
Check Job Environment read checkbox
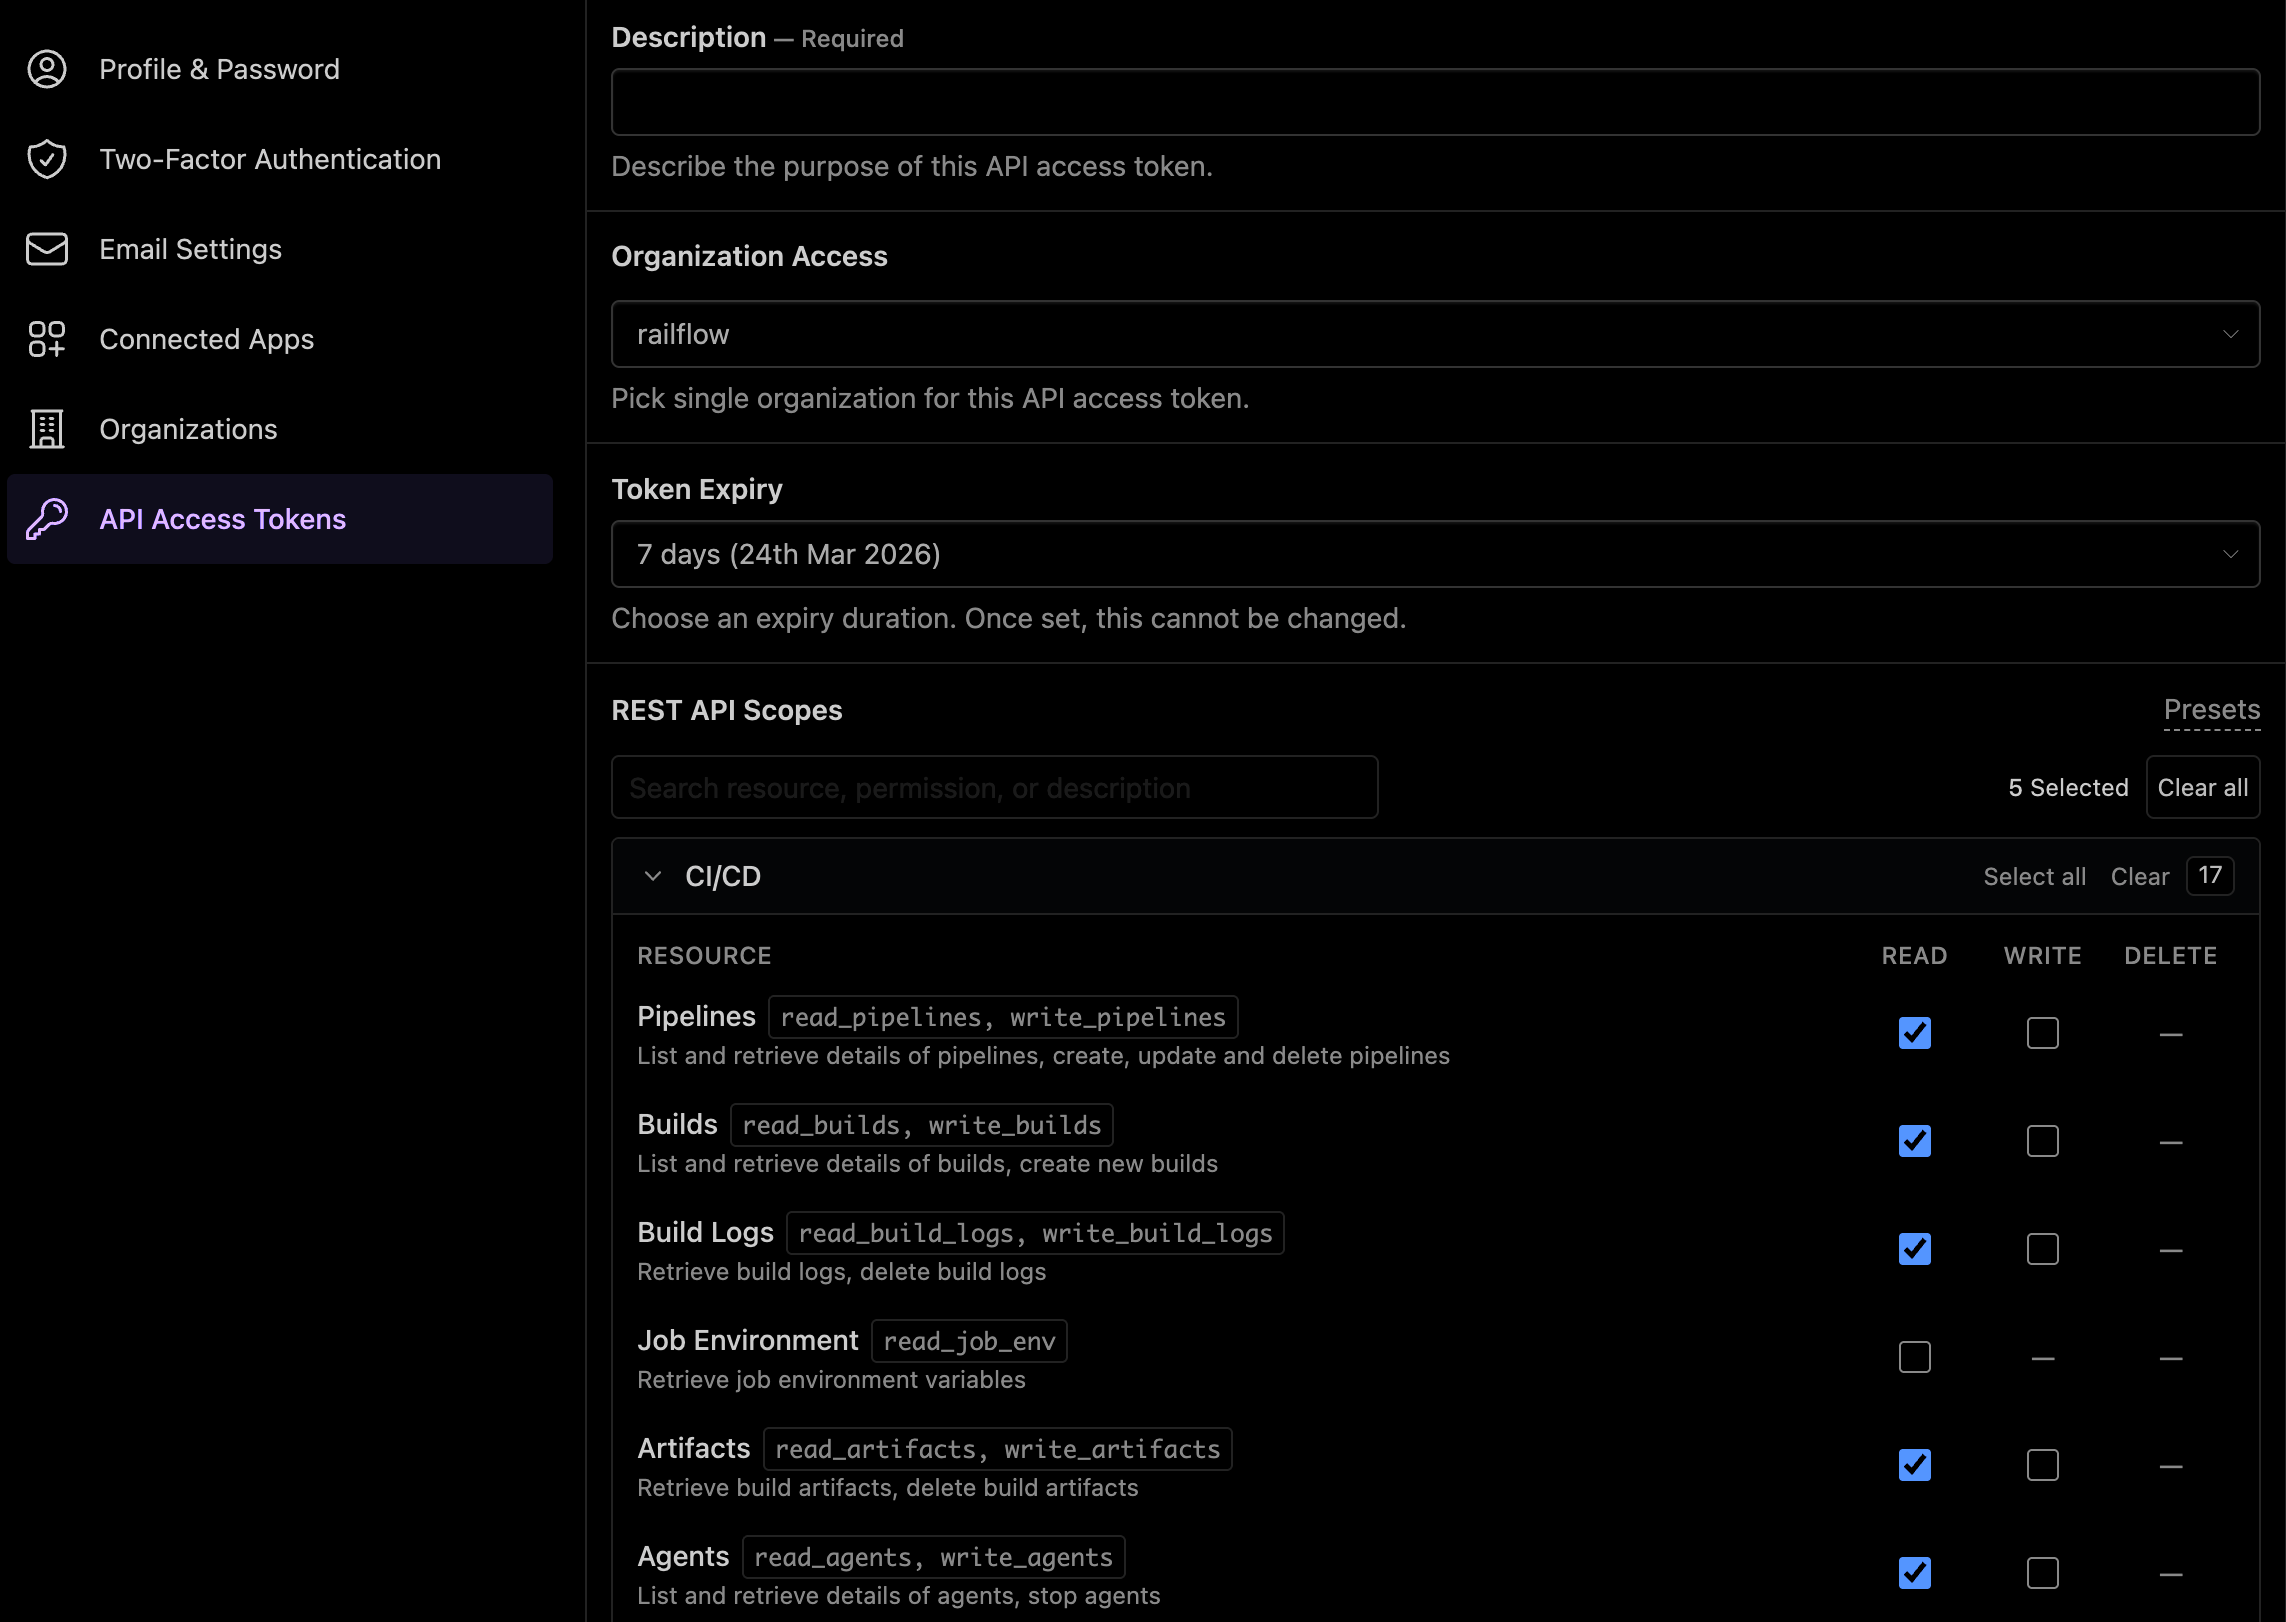[1914, 1357]
